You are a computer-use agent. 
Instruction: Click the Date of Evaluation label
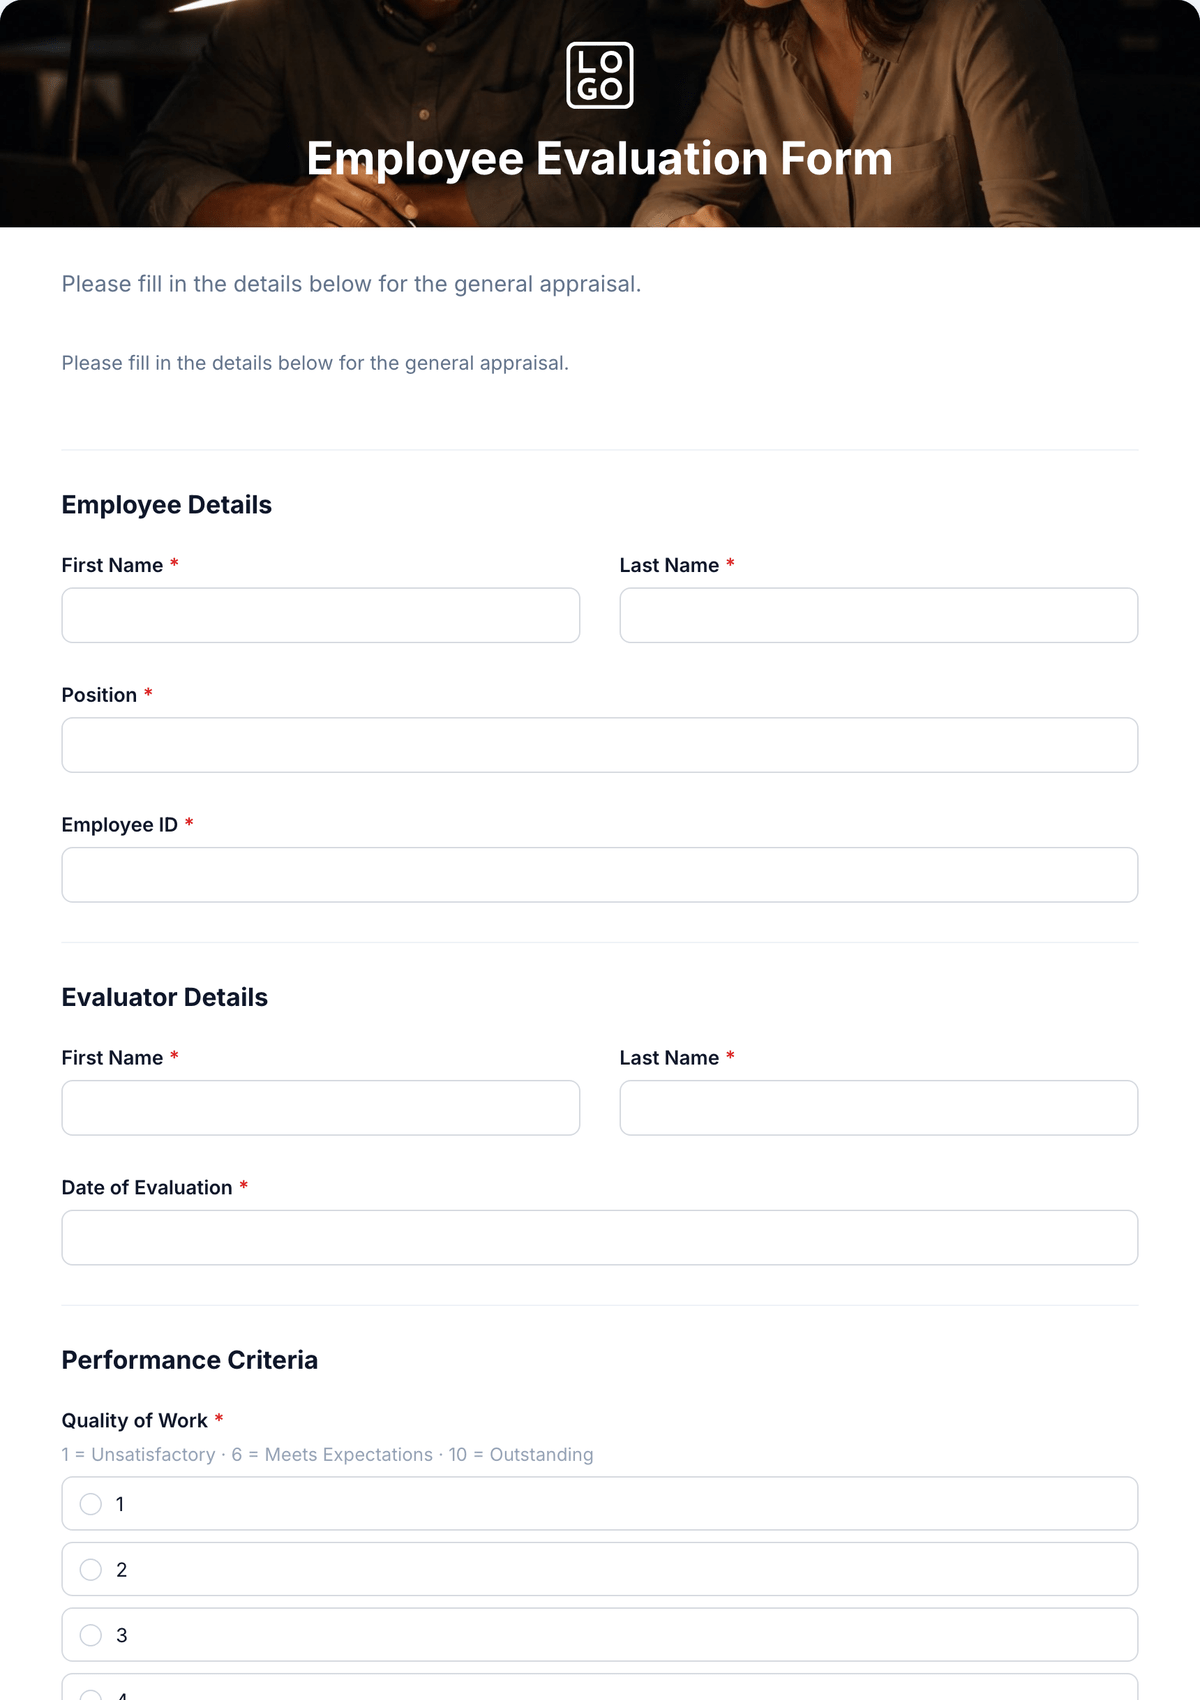[x=147, y=1188]
